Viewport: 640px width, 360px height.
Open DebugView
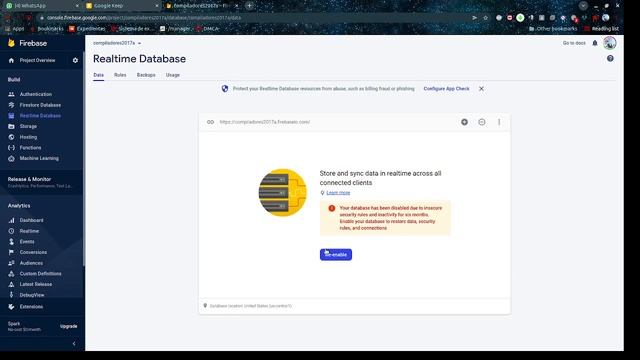click(x=31, y=295)
